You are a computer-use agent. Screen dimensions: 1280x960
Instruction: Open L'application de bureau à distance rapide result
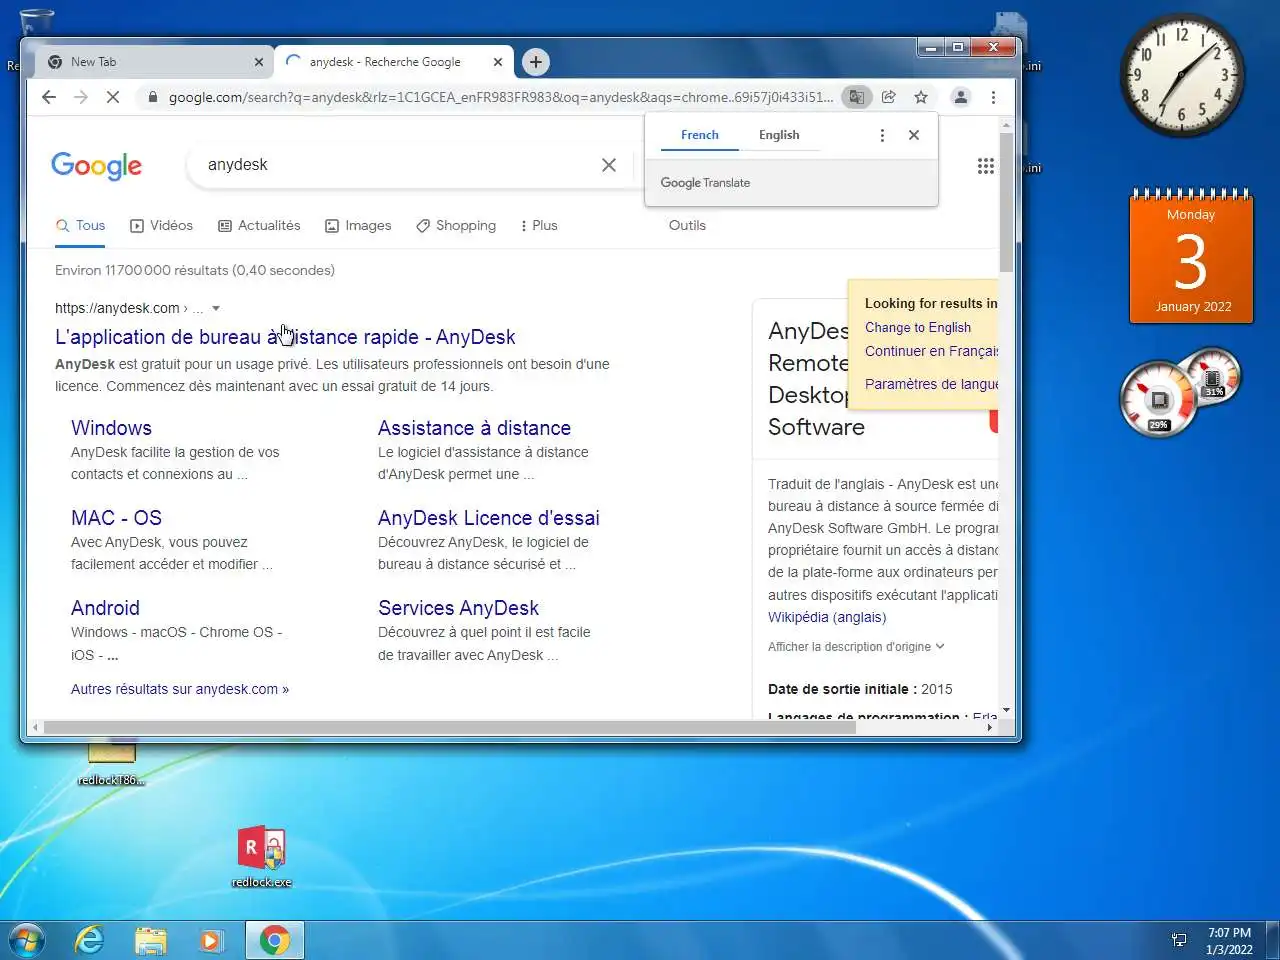(285, 337)
